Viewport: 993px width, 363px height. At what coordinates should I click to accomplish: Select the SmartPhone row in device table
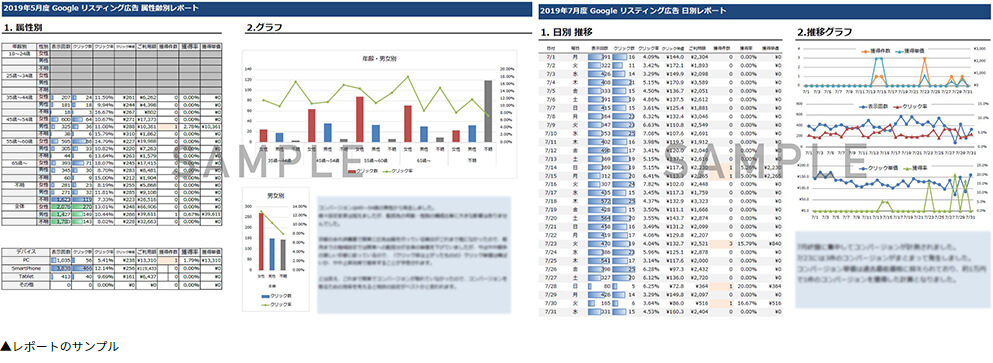pos(112,269)
